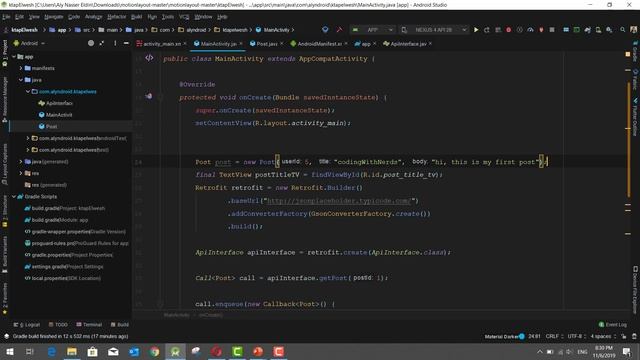Toggle Resource Manager side tab
This screenshot has height=360, width=640.
coord(5,99)
